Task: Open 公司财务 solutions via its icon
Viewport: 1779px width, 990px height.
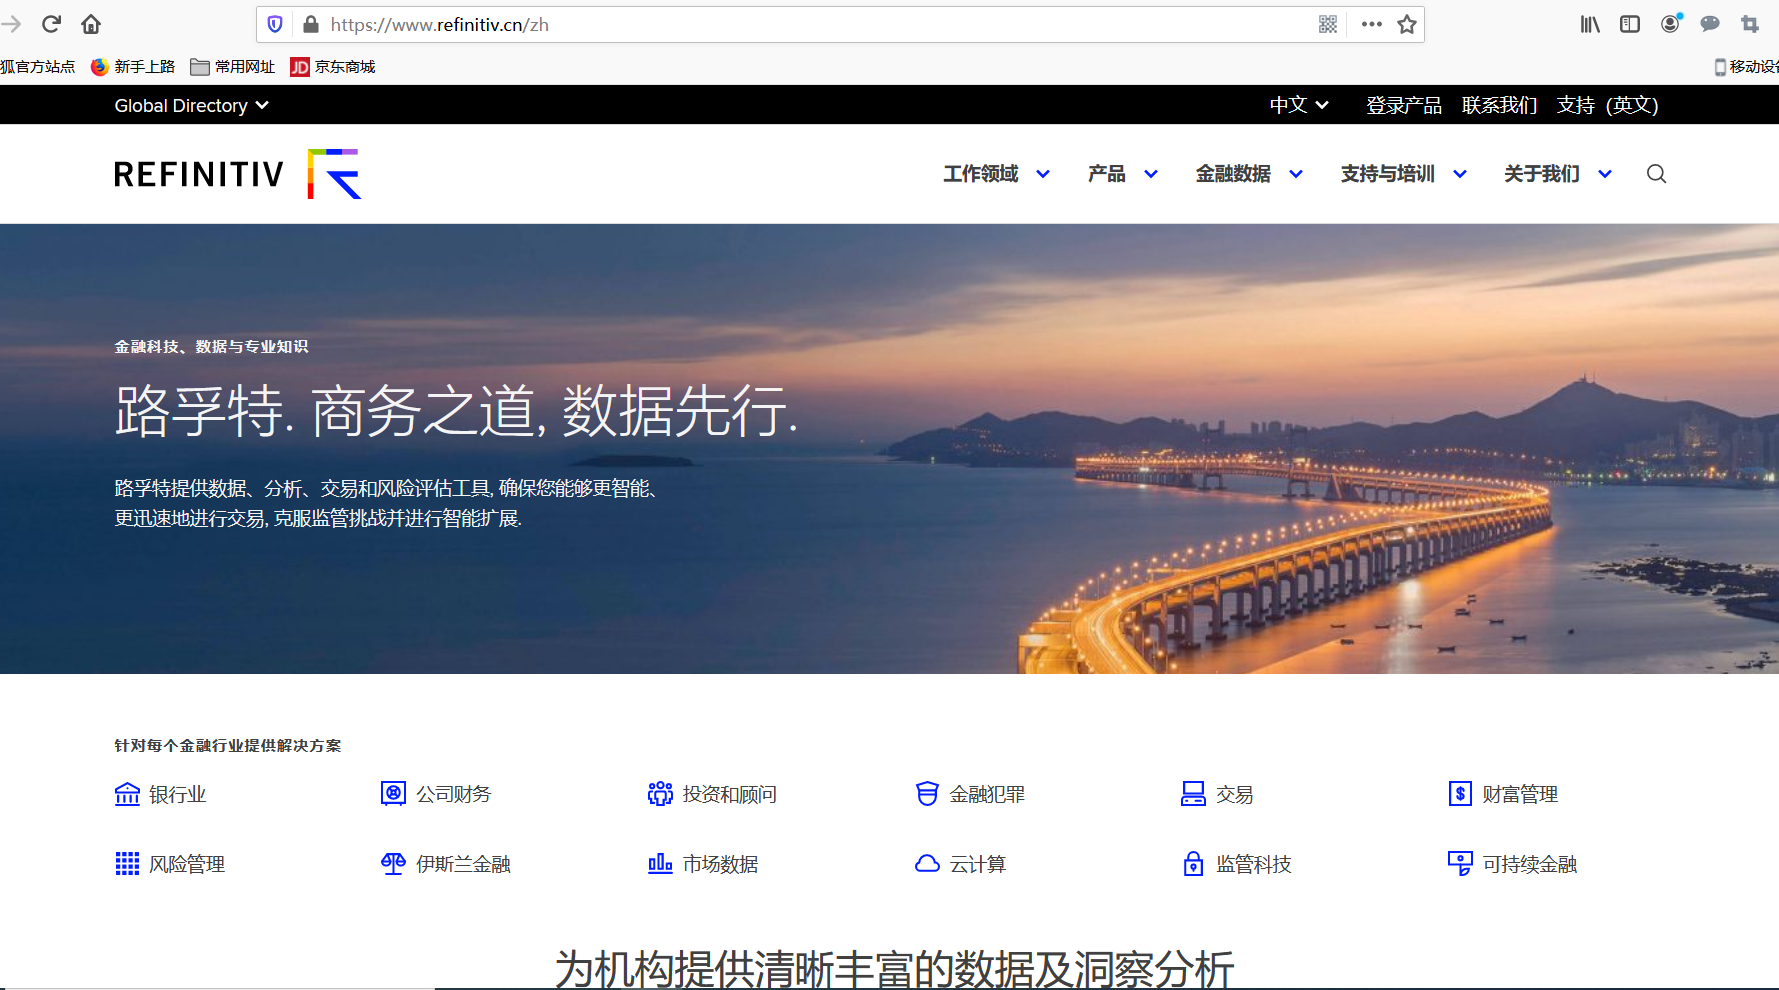Action: pos(392,793)
